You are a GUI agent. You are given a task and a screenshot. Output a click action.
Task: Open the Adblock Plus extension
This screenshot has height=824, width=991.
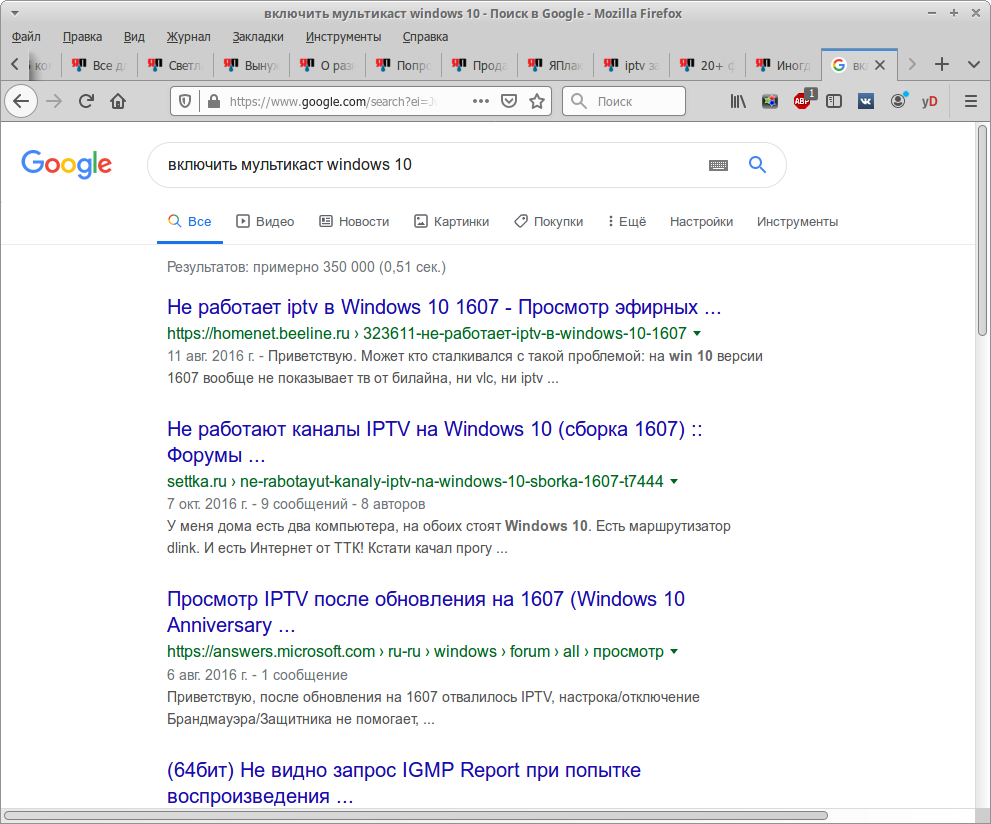point(803,100)
